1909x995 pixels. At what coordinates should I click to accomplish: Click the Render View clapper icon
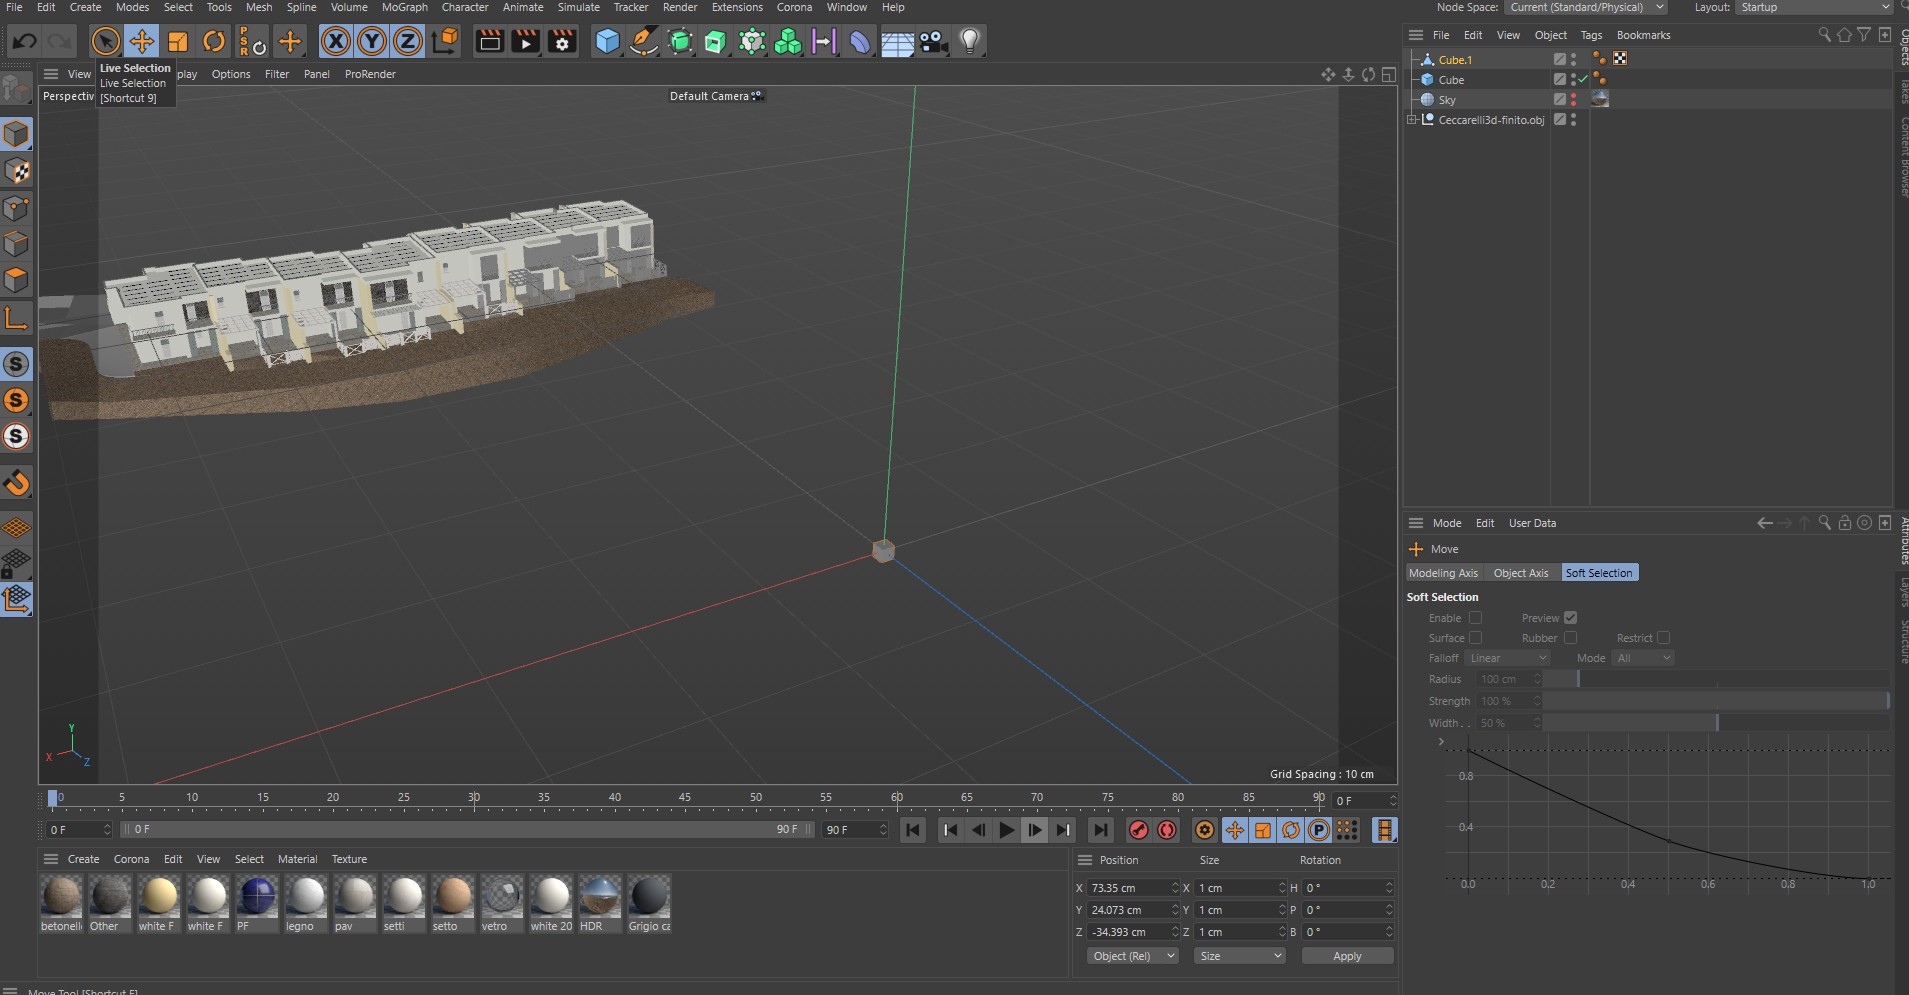coord(490,41)
